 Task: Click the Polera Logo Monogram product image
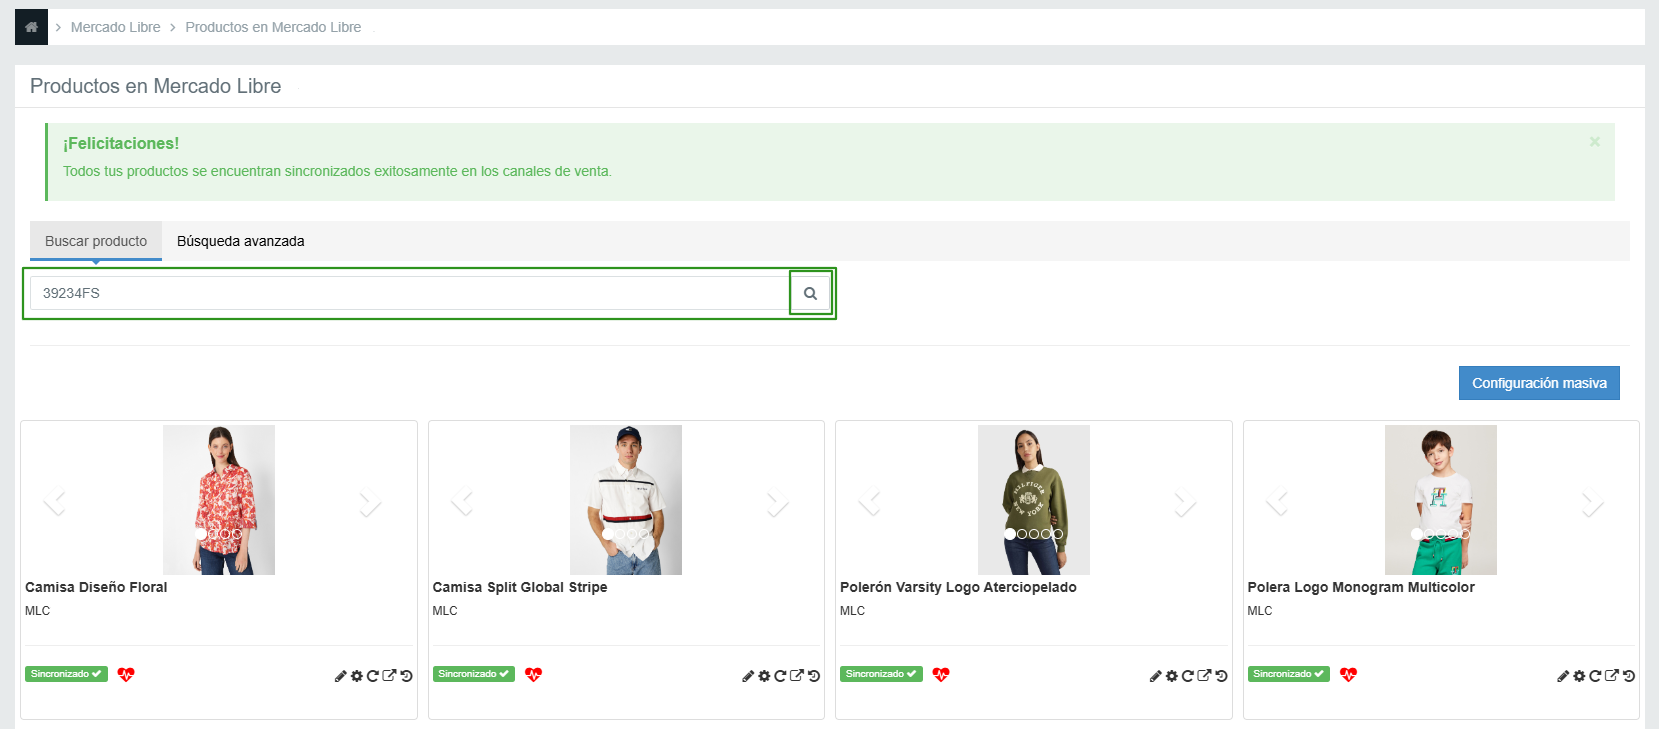pyautogui.click(x=1441, y=500)
